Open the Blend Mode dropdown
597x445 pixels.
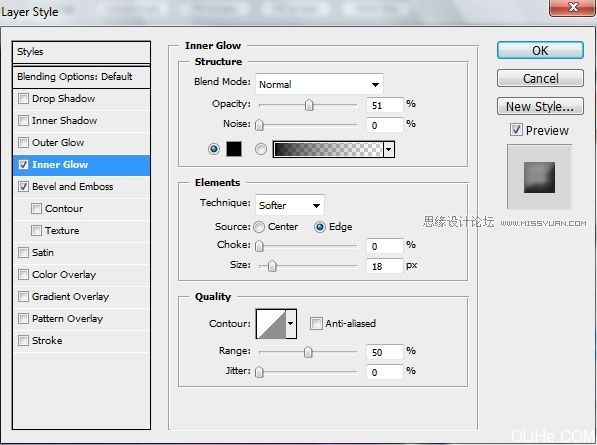tap(319, 84)
